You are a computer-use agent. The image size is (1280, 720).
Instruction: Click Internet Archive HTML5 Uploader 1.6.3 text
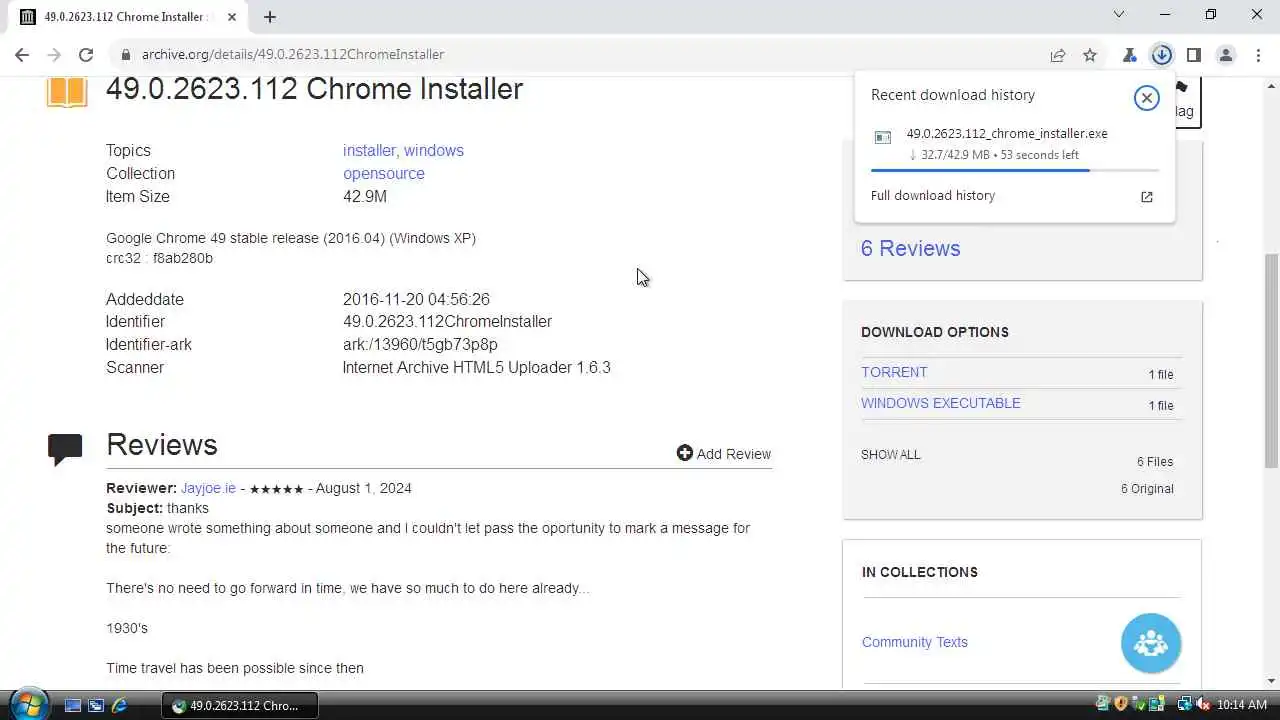(x=477, y=367)
